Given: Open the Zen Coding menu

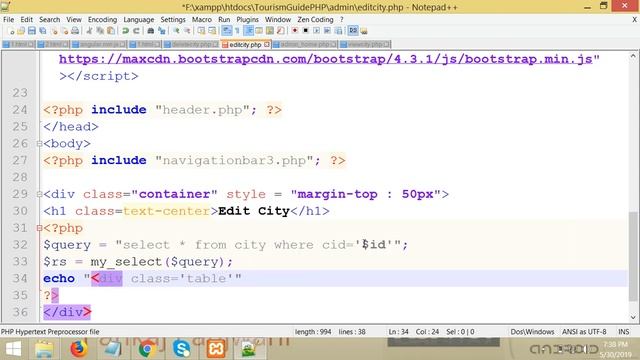Looking at the screenshot, I should (315, 20).
